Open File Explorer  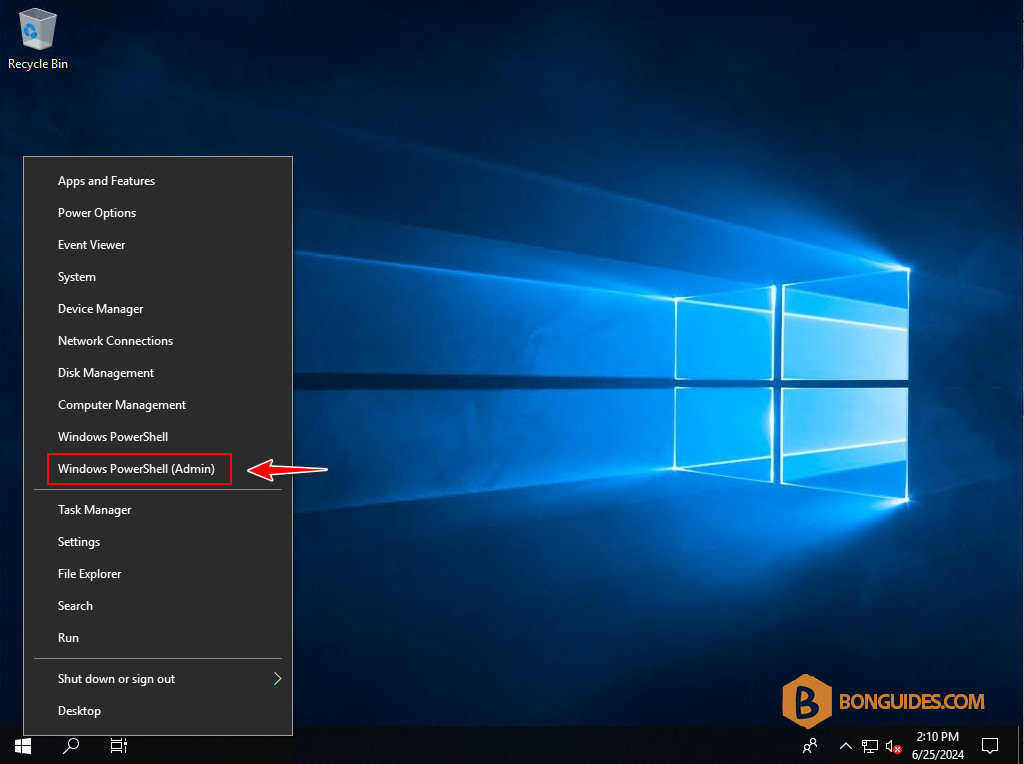pyautogui.click(x=158, y=574)
